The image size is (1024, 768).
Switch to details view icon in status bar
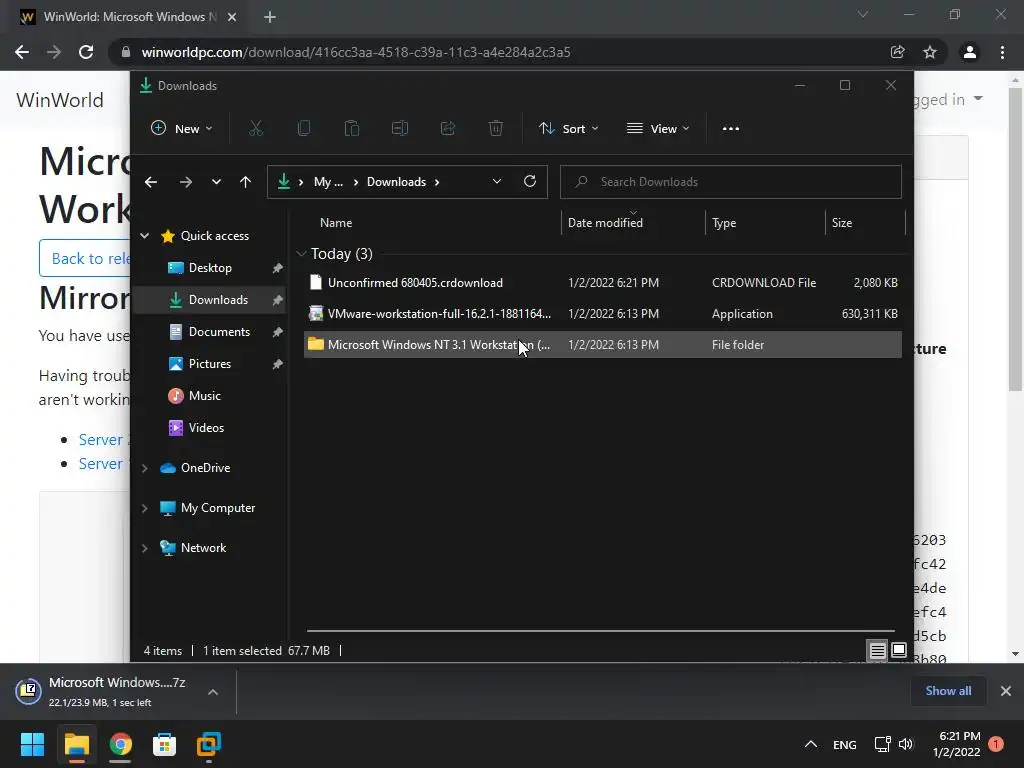point(877,650)
